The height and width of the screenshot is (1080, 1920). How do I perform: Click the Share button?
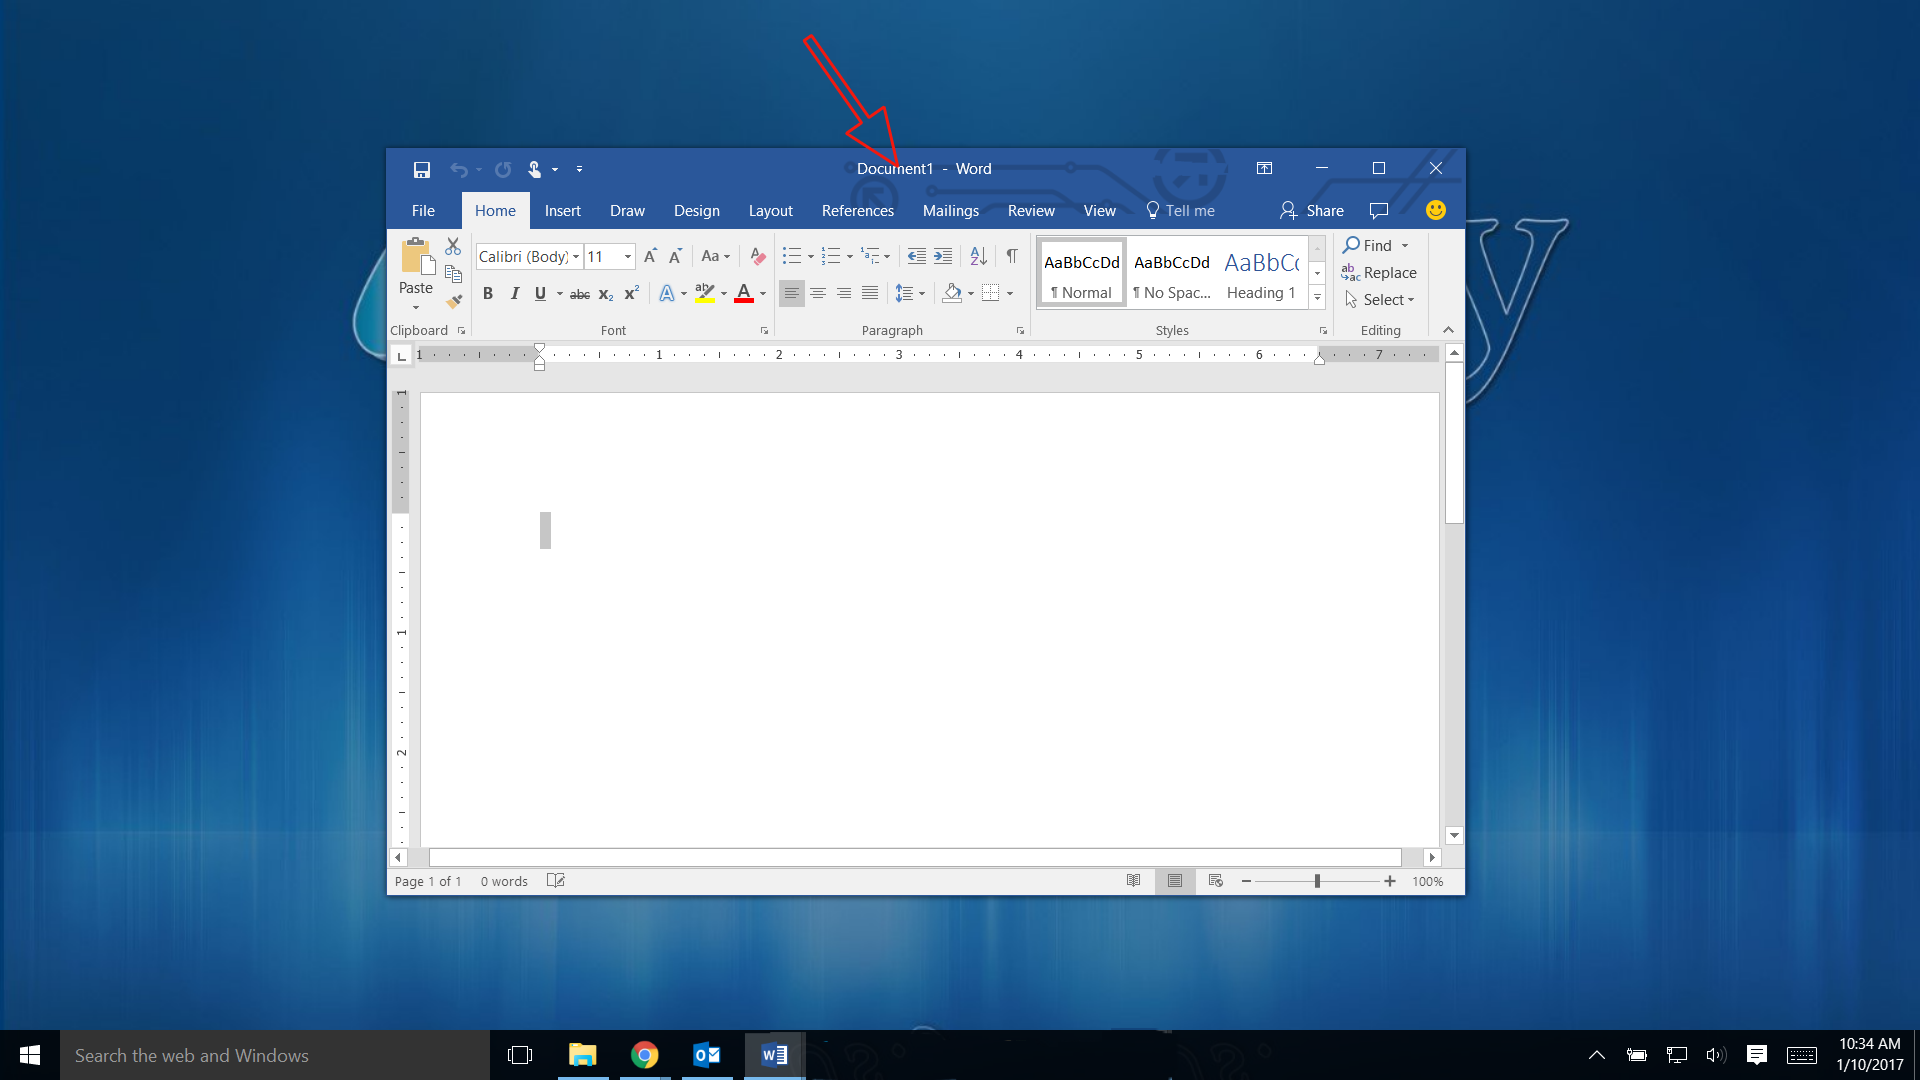pyautogui.click(x=1312, y=211)
